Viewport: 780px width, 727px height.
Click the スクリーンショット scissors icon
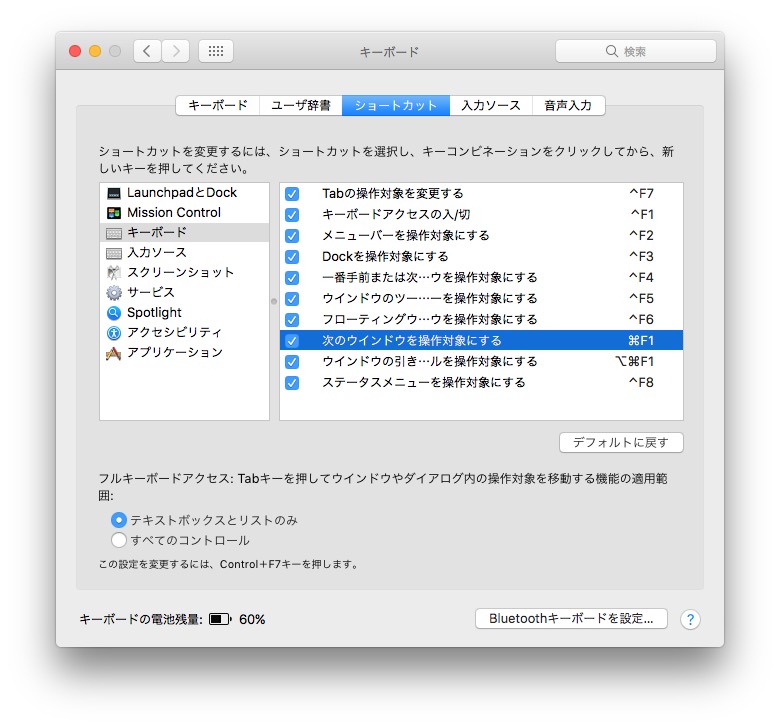pyautogui.click(x=114, y=273)
